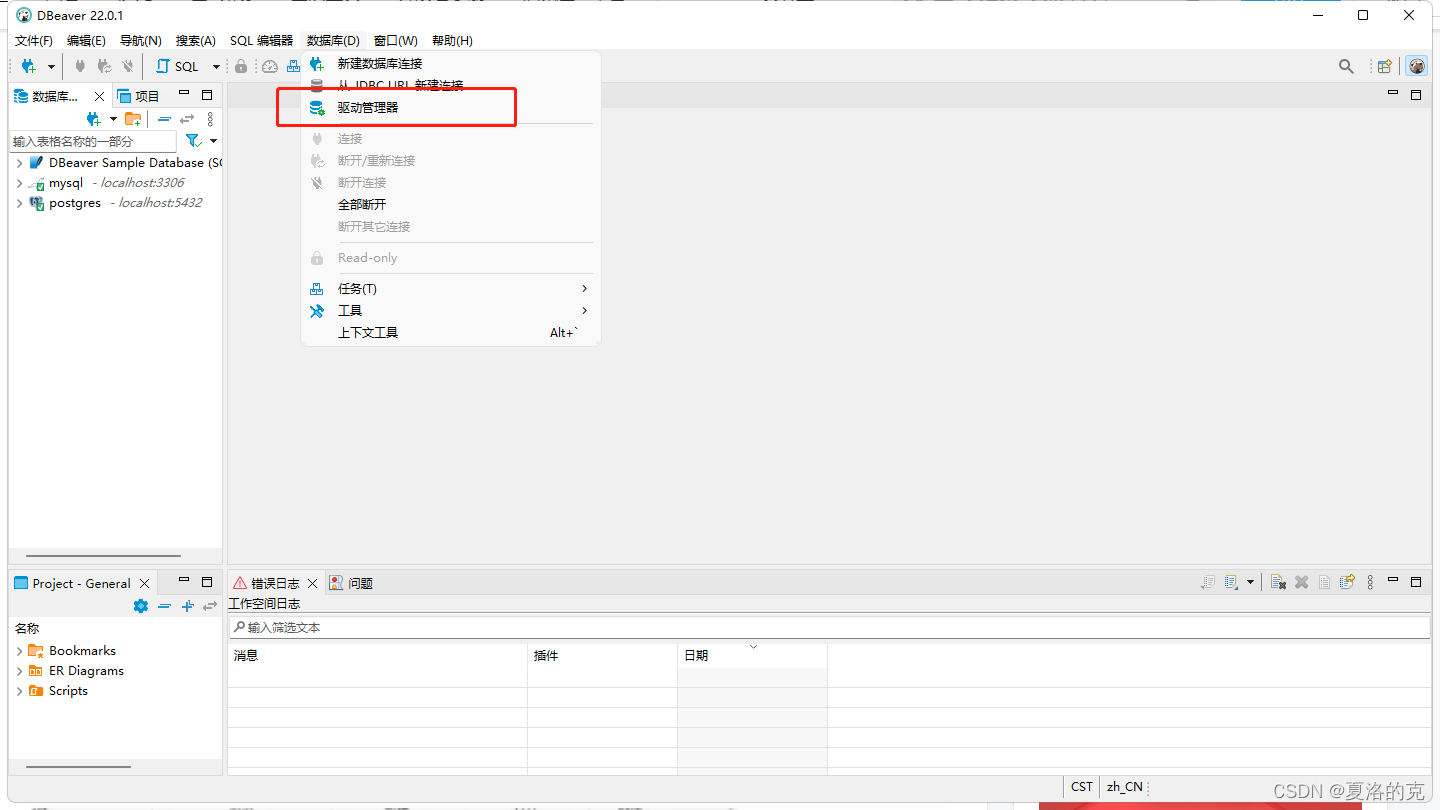
Task: Click the Open Perspective icon at top right
Action: [1385, 67]
